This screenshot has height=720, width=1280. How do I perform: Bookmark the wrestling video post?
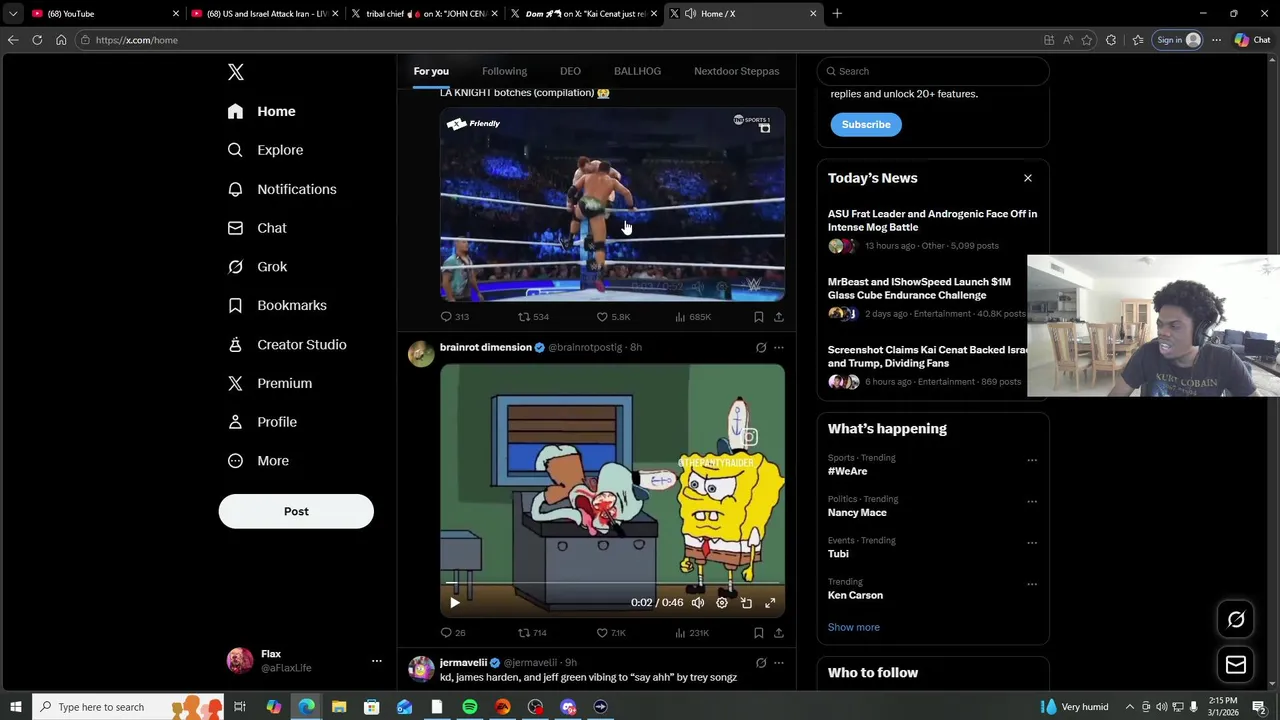click(x=759, y=317)
